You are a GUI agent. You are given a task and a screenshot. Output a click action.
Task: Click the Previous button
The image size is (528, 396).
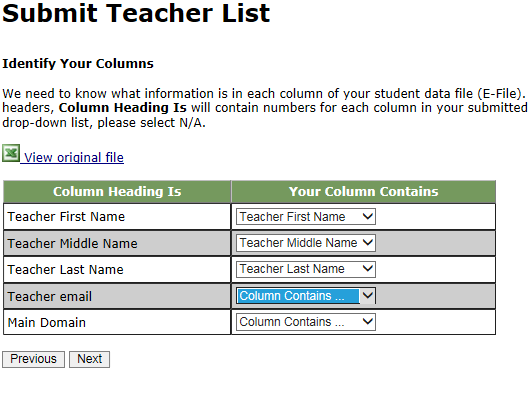pos(33,359)
